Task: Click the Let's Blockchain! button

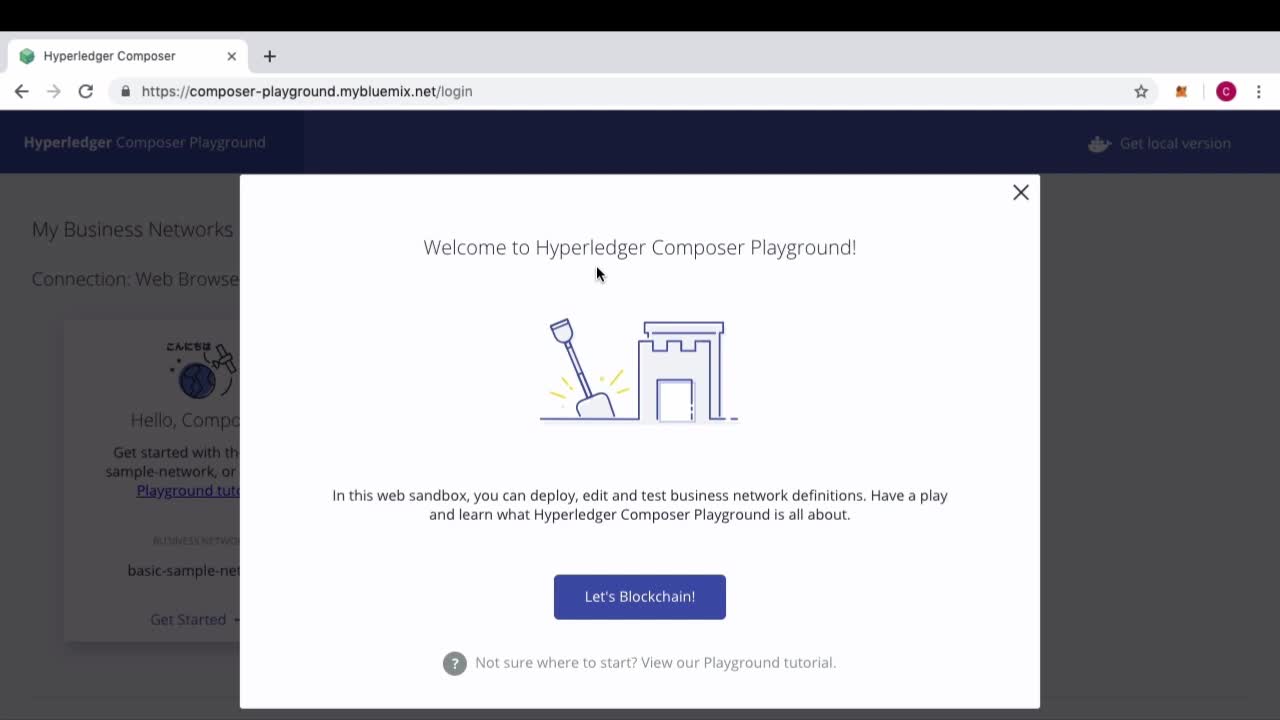Action: point(640,597)
